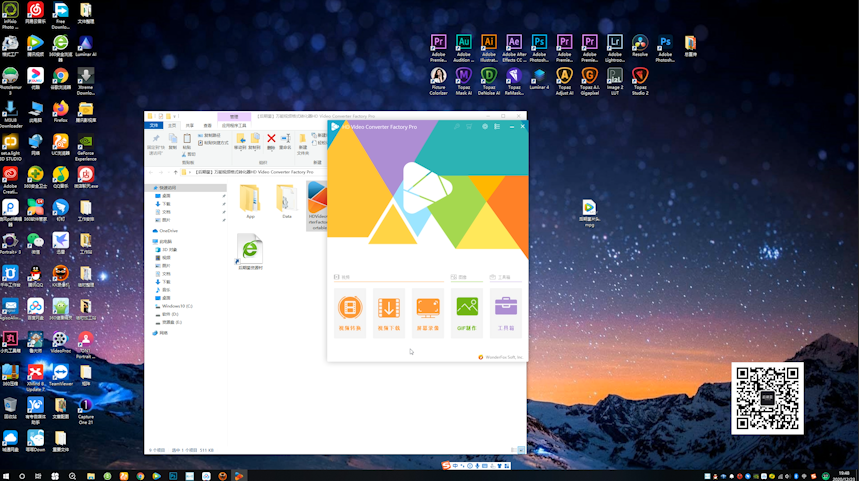Open the Data folder

point(286,200)
